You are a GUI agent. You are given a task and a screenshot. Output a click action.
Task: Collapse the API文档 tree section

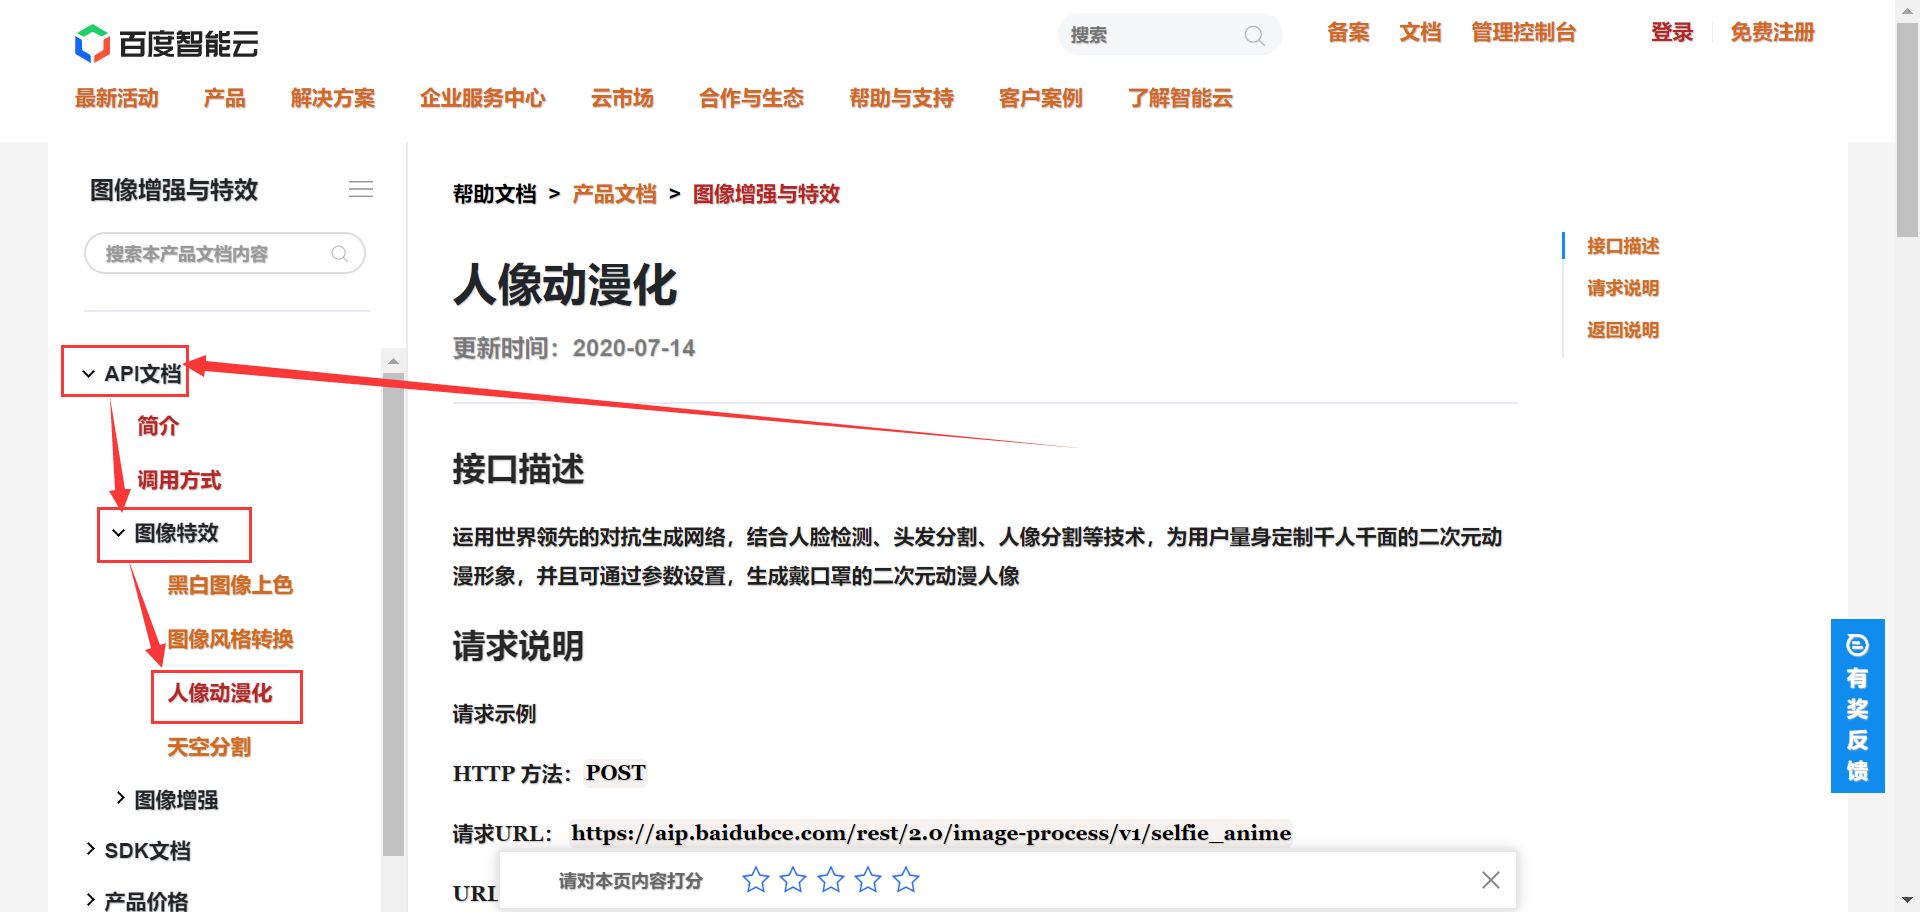(x=88, y=374)
